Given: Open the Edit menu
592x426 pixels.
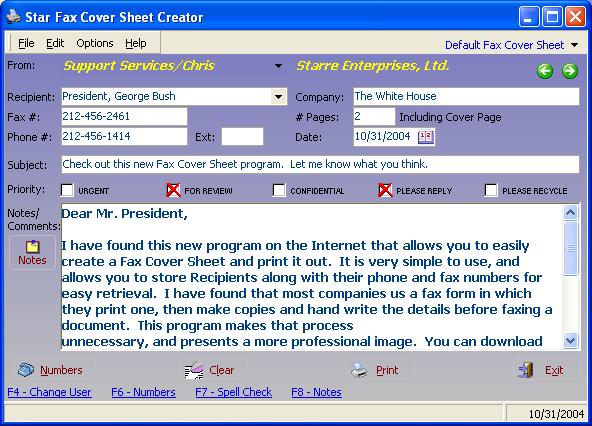Looking at the screenshot, I should coord(55,43).
